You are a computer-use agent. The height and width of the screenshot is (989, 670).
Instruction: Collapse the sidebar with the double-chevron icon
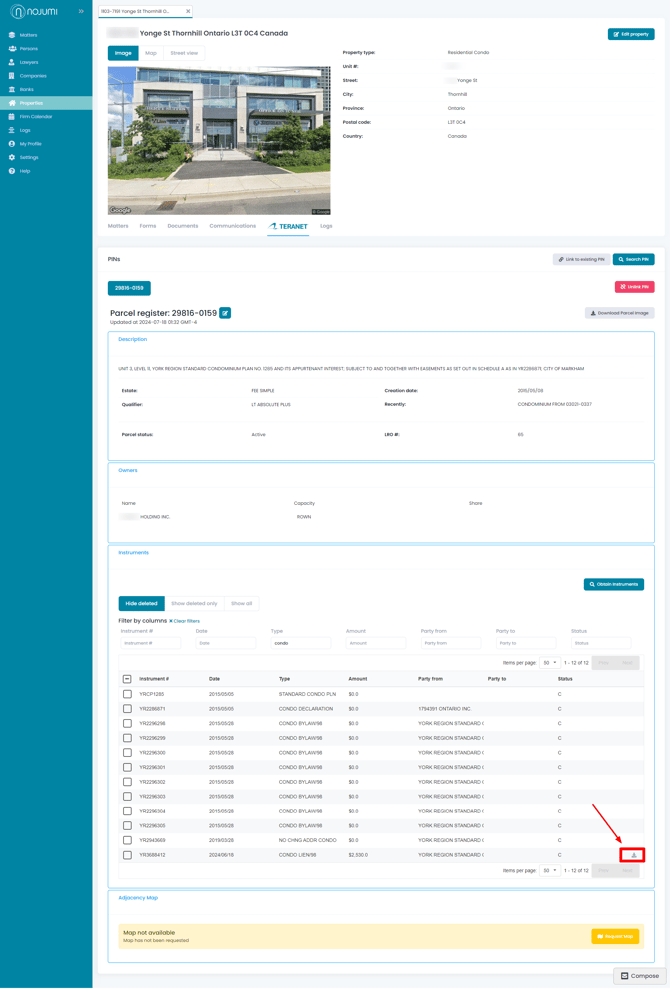[81, 11]
